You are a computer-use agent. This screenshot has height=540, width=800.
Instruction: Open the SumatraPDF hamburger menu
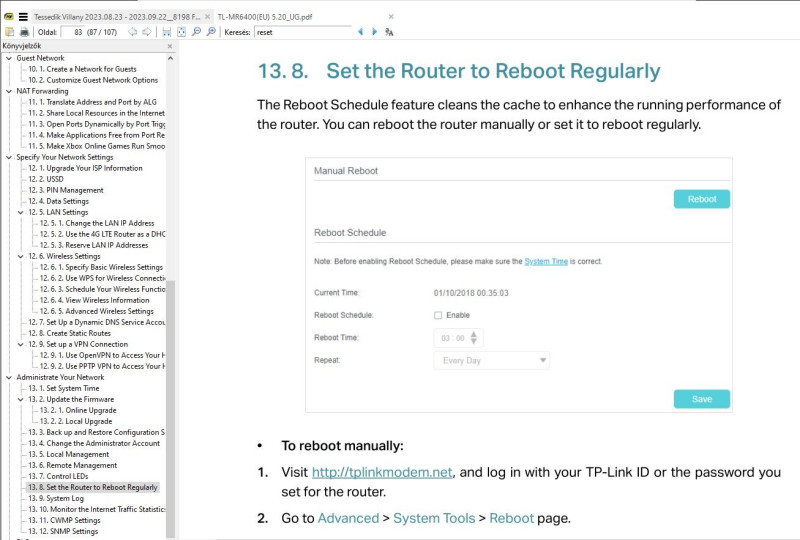tap(23, 16)
